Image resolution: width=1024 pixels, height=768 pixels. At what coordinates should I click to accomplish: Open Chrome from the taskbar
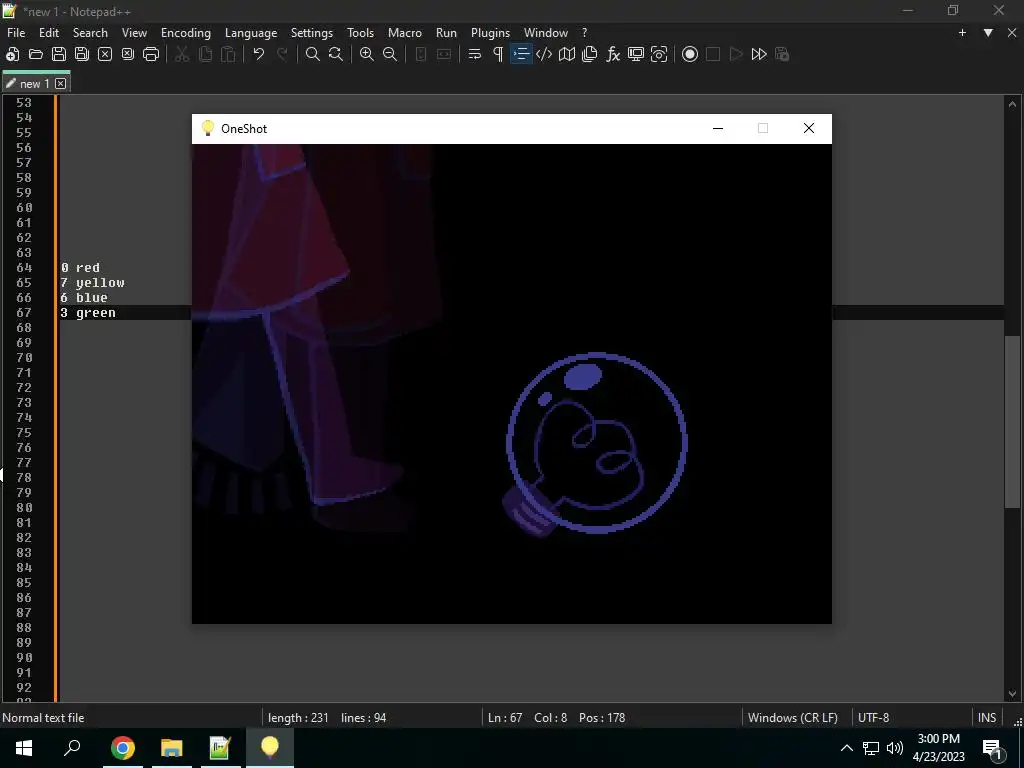(x=123, y=748)
